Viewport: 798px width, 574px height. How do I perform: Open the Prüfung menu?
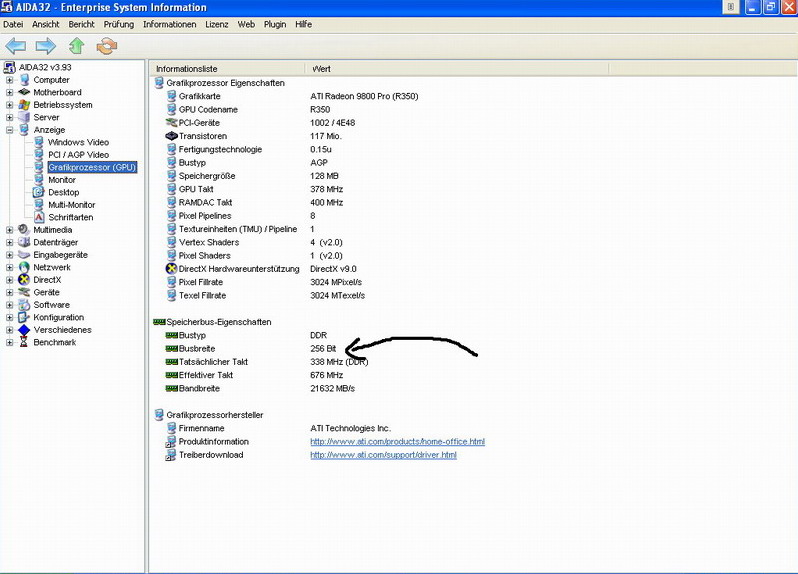coord(119,24)
